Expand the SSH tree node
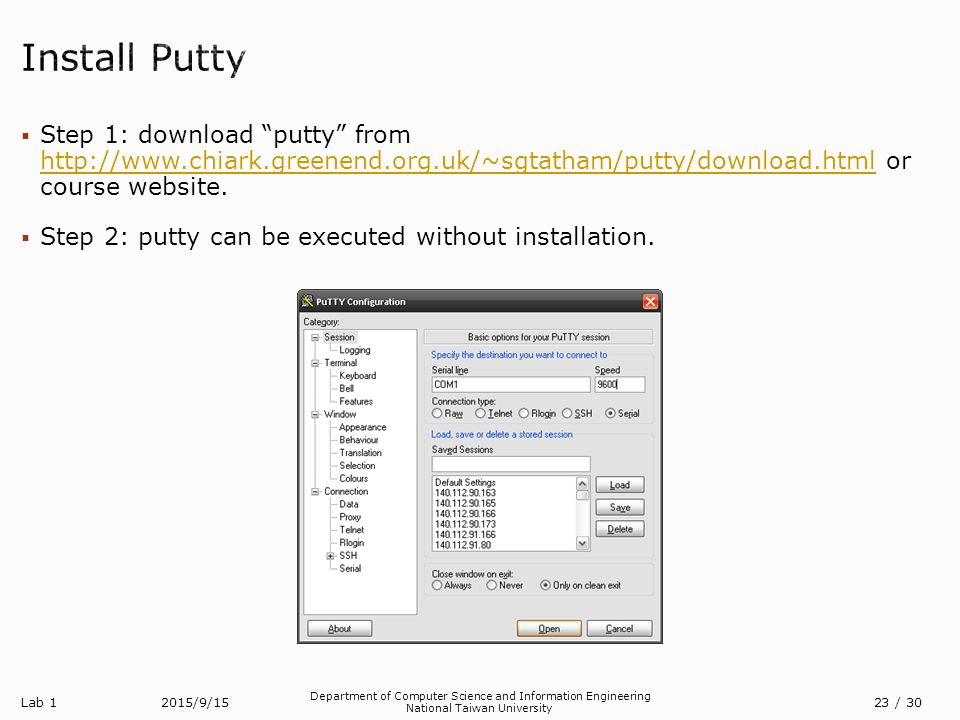Viewport: 960px width, 720px height. click(330, 556)
